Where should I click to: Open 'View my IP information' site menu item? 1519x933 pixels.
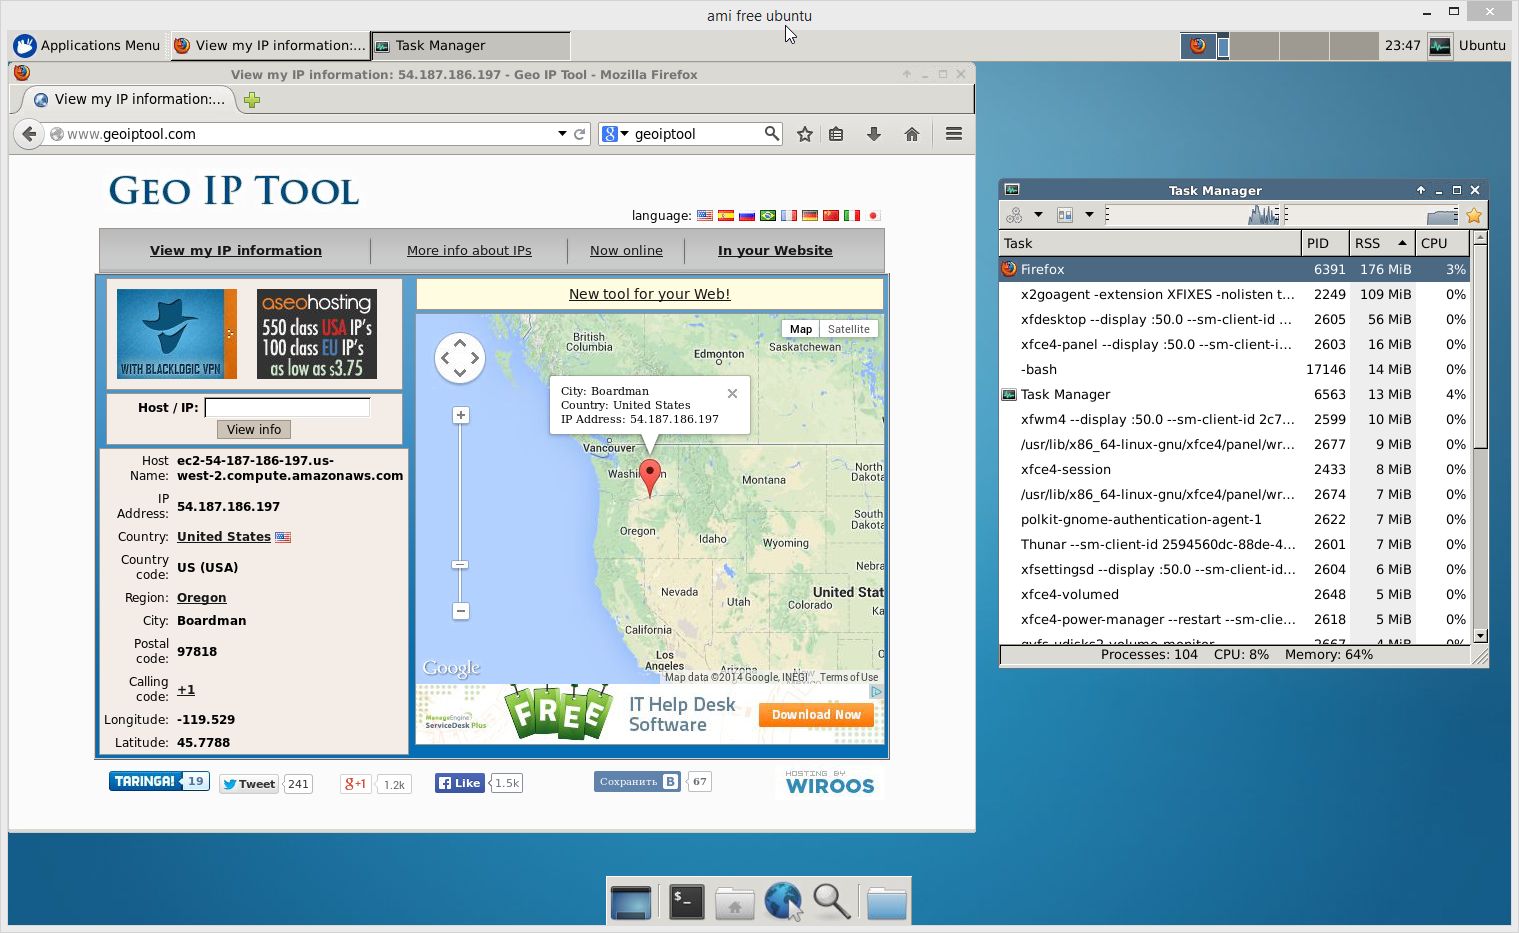pyautogui.click(x=236, y=250)
